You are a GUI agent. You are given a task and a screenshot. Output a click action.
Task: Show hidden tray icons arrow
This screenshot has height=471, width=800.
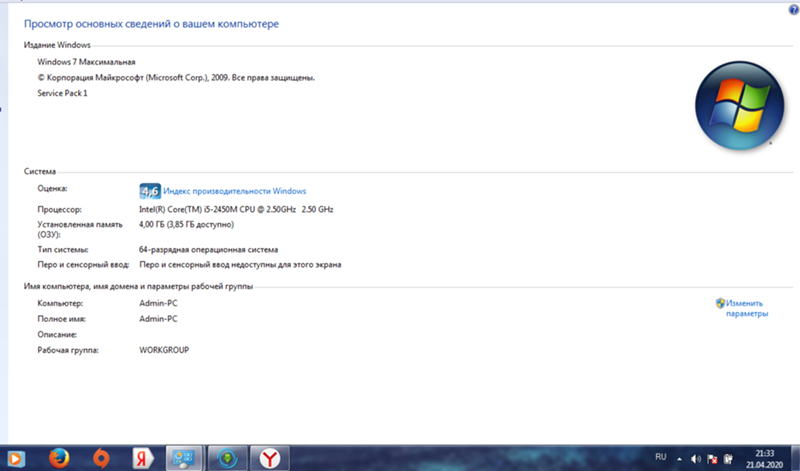click(x=679, y=459)
